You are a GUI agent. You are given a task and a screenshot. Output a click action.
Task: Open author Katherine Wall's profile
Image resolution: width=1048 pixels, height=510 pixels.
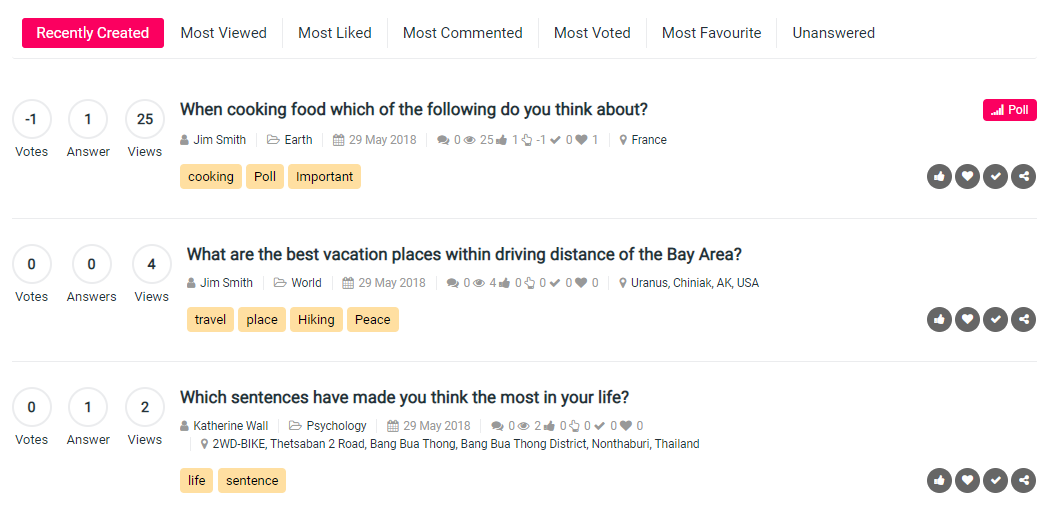coord(230,426)
